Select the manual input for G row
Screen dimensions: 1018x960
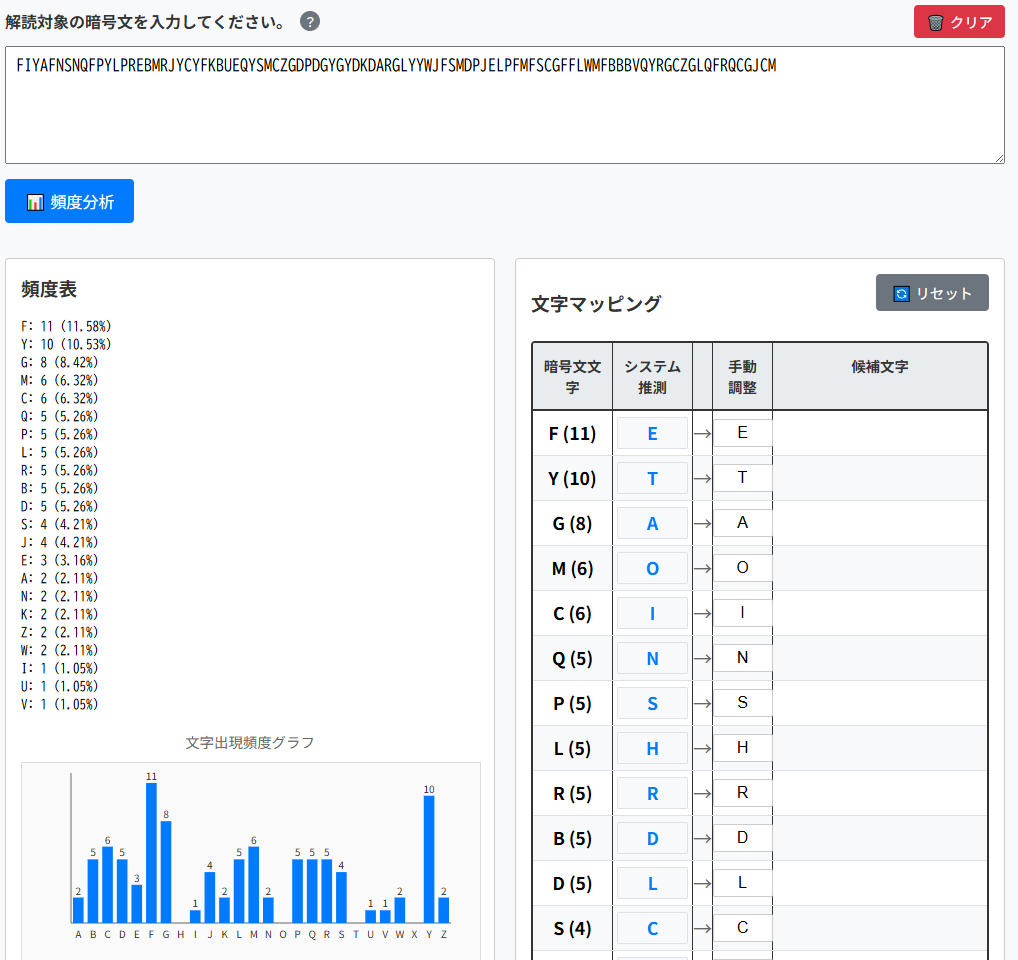(x=742, y=523)
